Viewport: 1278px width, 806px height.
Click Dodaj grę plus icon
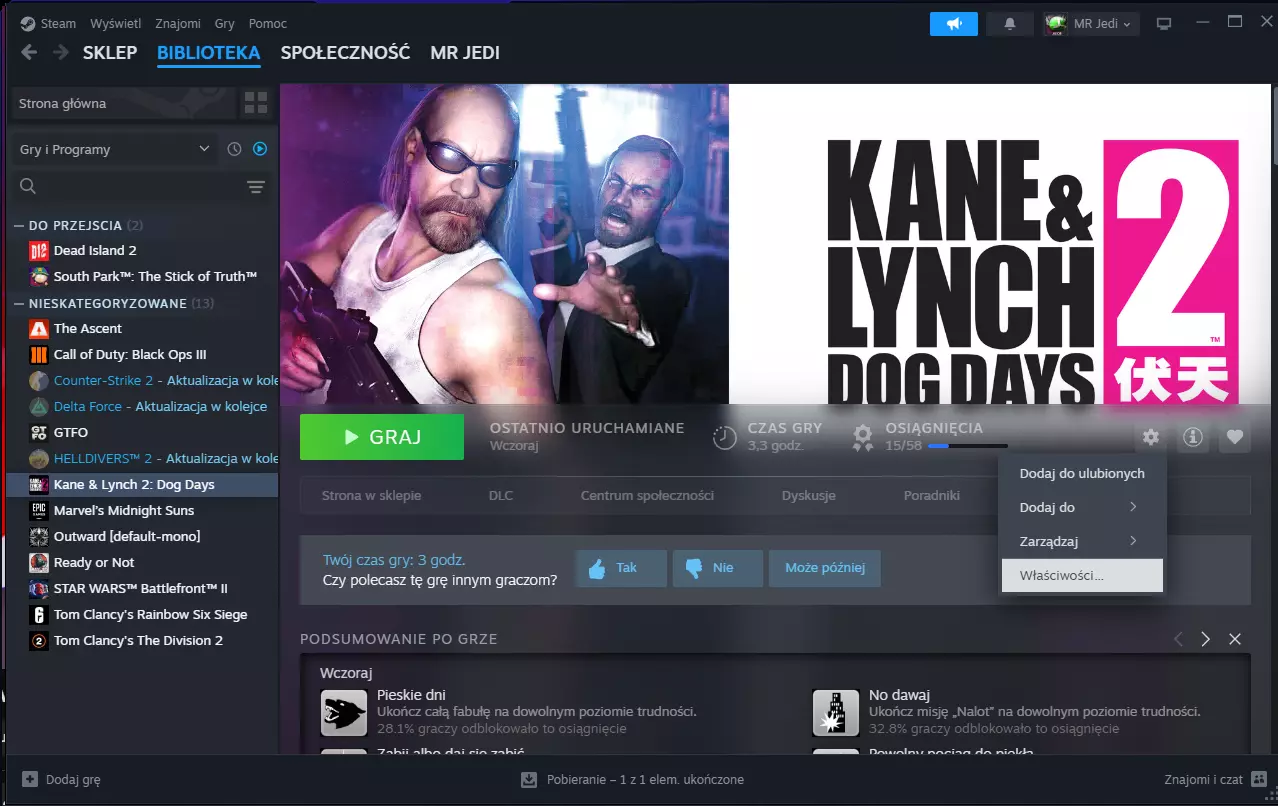[30, 779]
